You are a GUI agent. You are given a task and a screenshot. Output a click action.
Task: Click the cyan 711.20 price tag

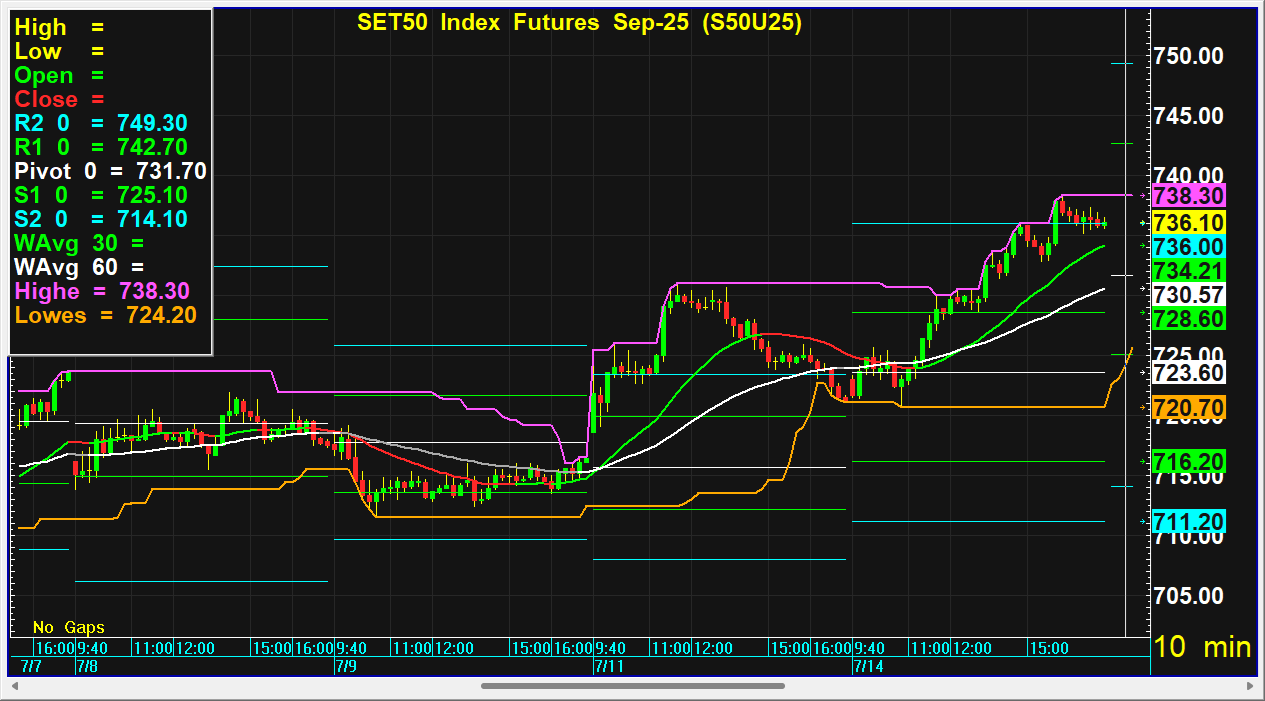(1189, 522)
